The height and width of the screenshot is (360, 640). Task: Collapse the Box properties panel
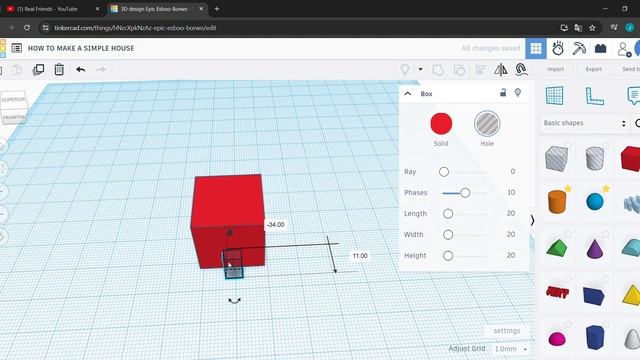(x=407, y=93)
